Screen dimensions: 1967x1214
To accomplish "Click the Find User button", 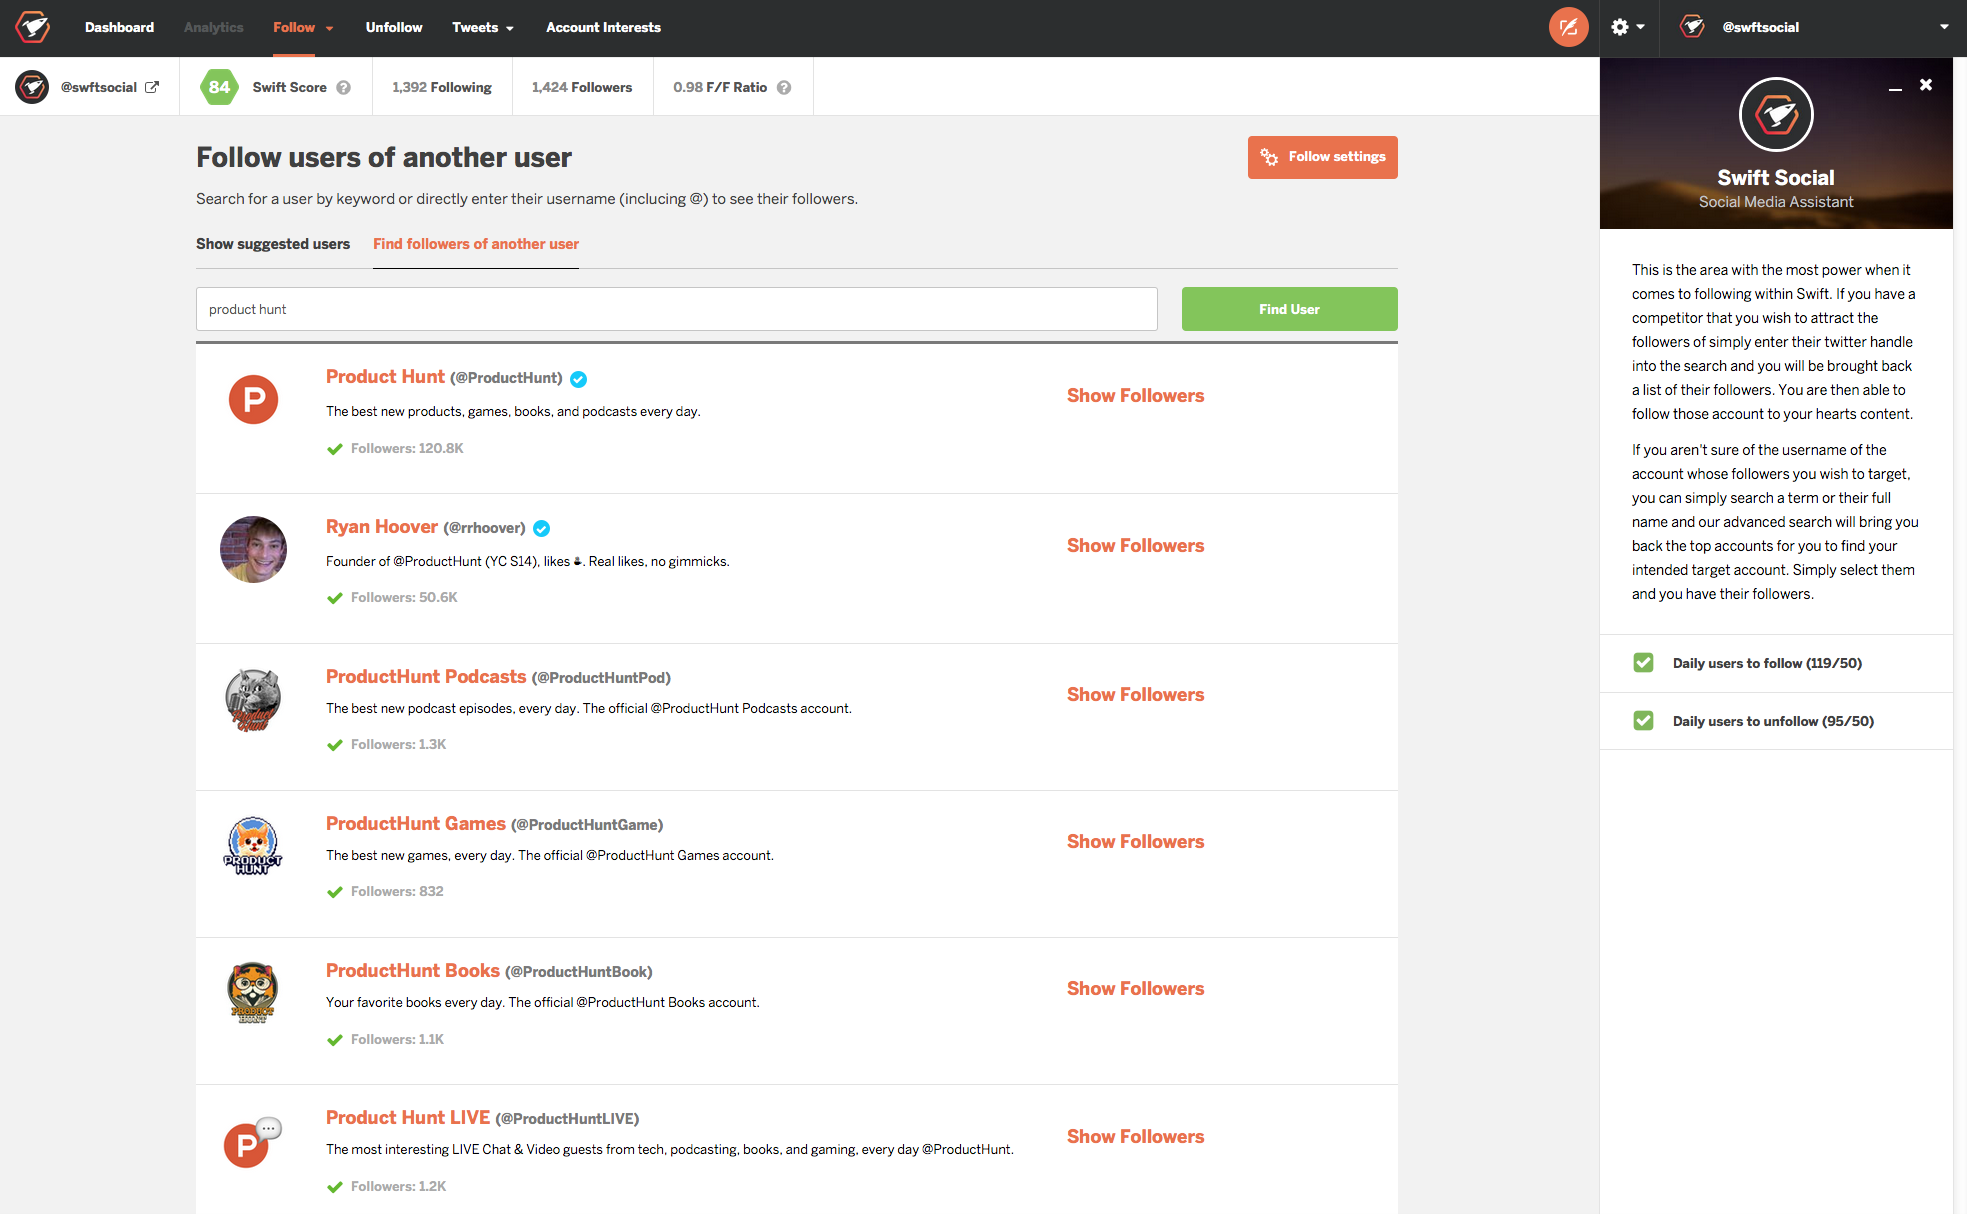I will point(1289,309).
